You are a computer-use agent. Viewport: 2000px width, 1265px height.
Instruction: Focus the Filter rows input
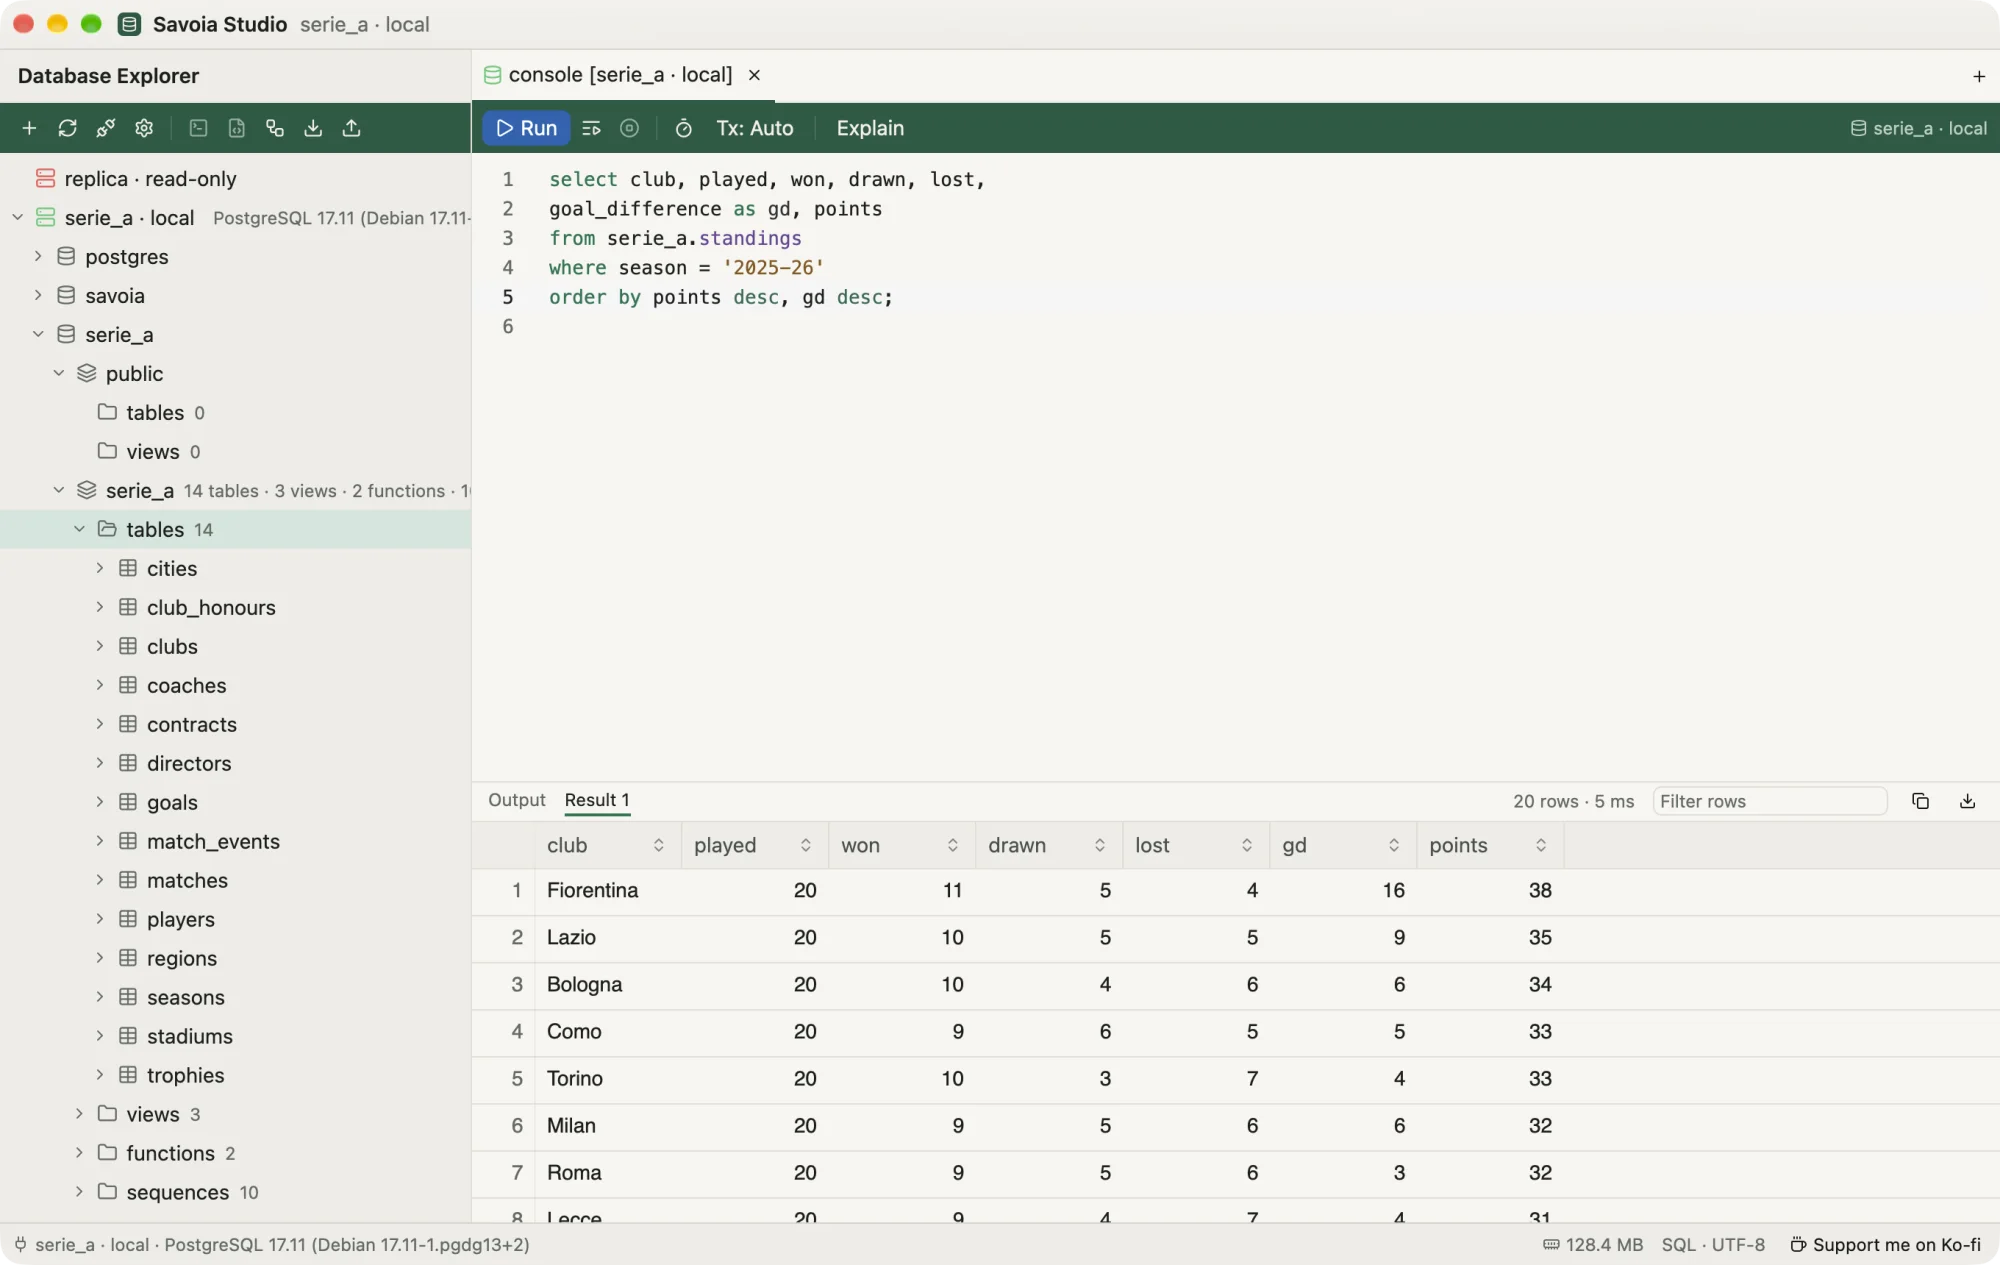coord(1769,801)
